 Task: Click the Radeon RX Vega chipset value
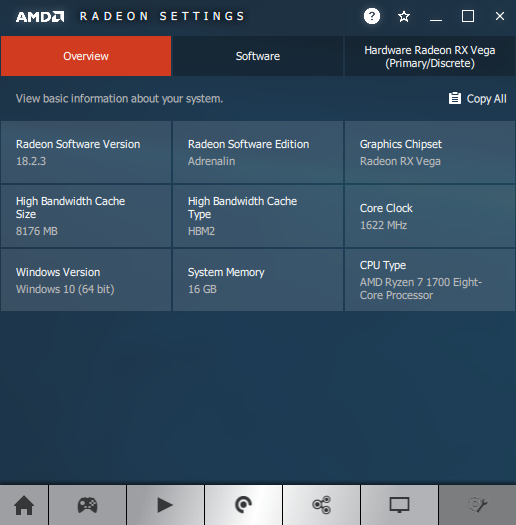coord(400,161)
